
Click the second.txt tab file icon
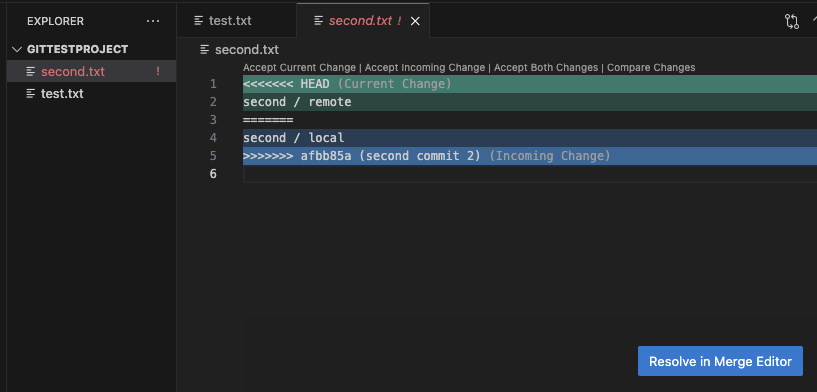[318, 21]
